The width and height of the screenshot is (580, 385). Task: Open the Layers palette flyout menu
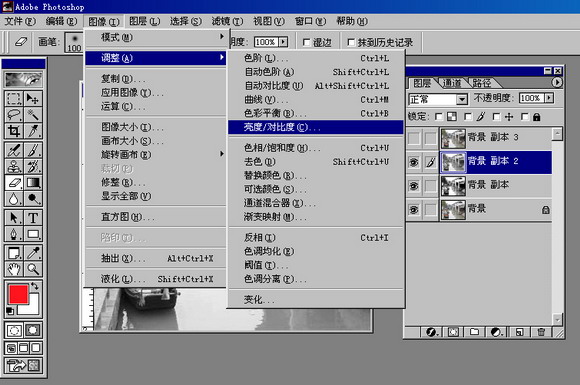pos(557,82)
